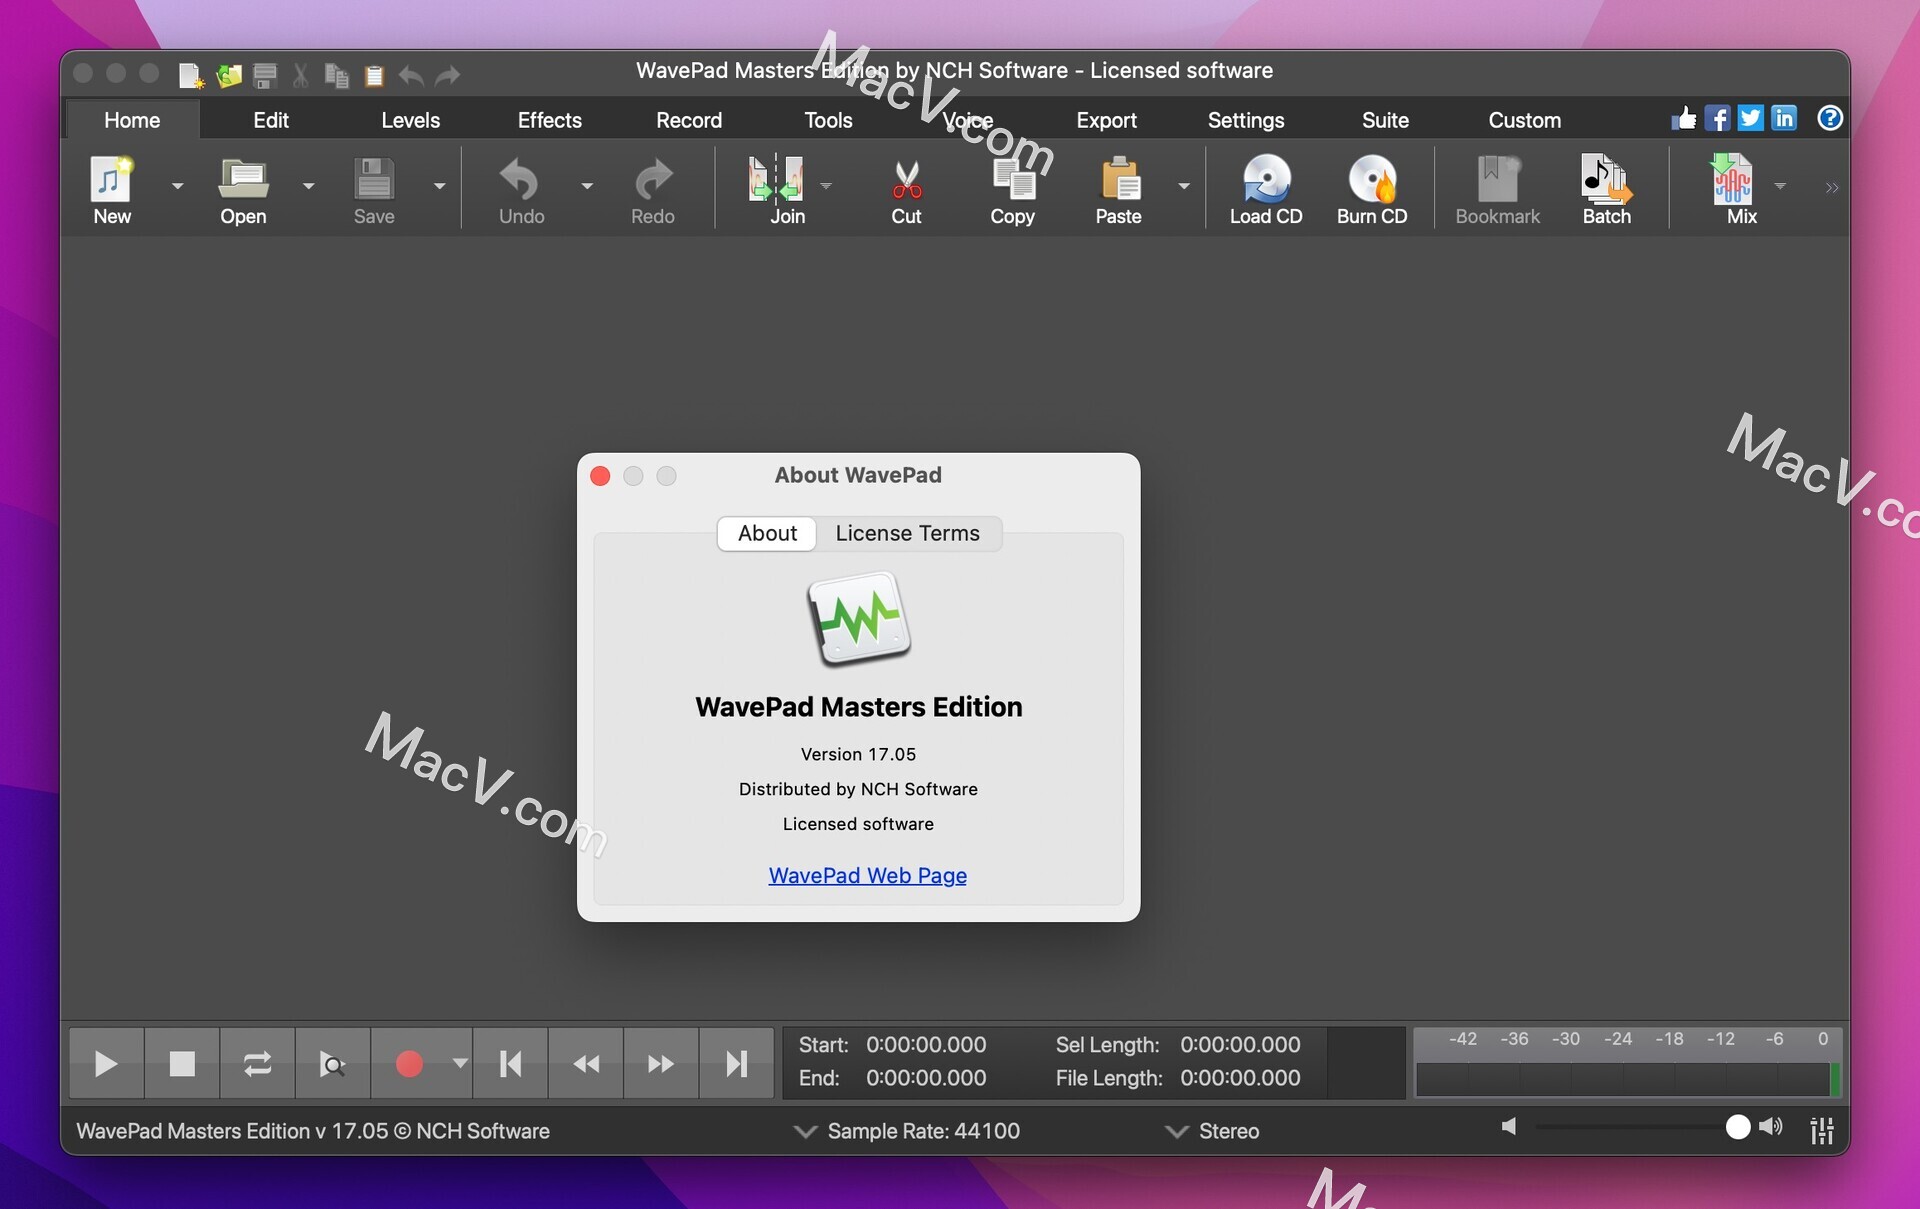1920x1209 pixels.
Task: Click the fast forward button
Action: click(661, 1063)
